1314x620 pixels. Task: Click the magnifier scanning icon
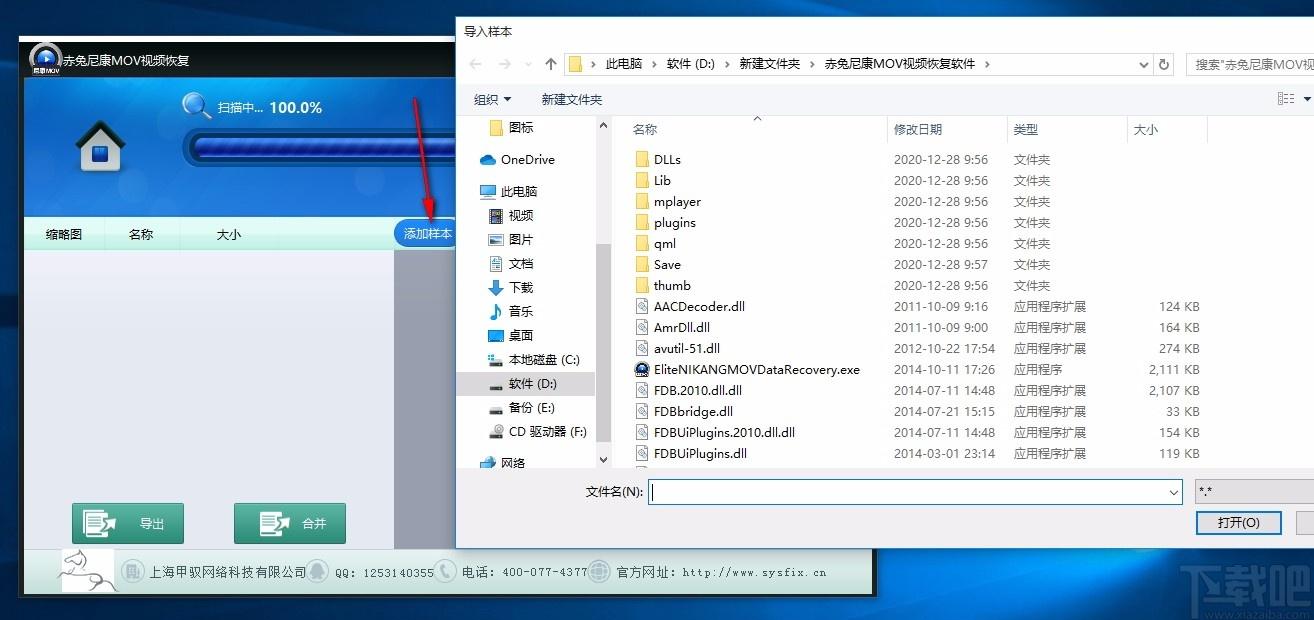196,106
